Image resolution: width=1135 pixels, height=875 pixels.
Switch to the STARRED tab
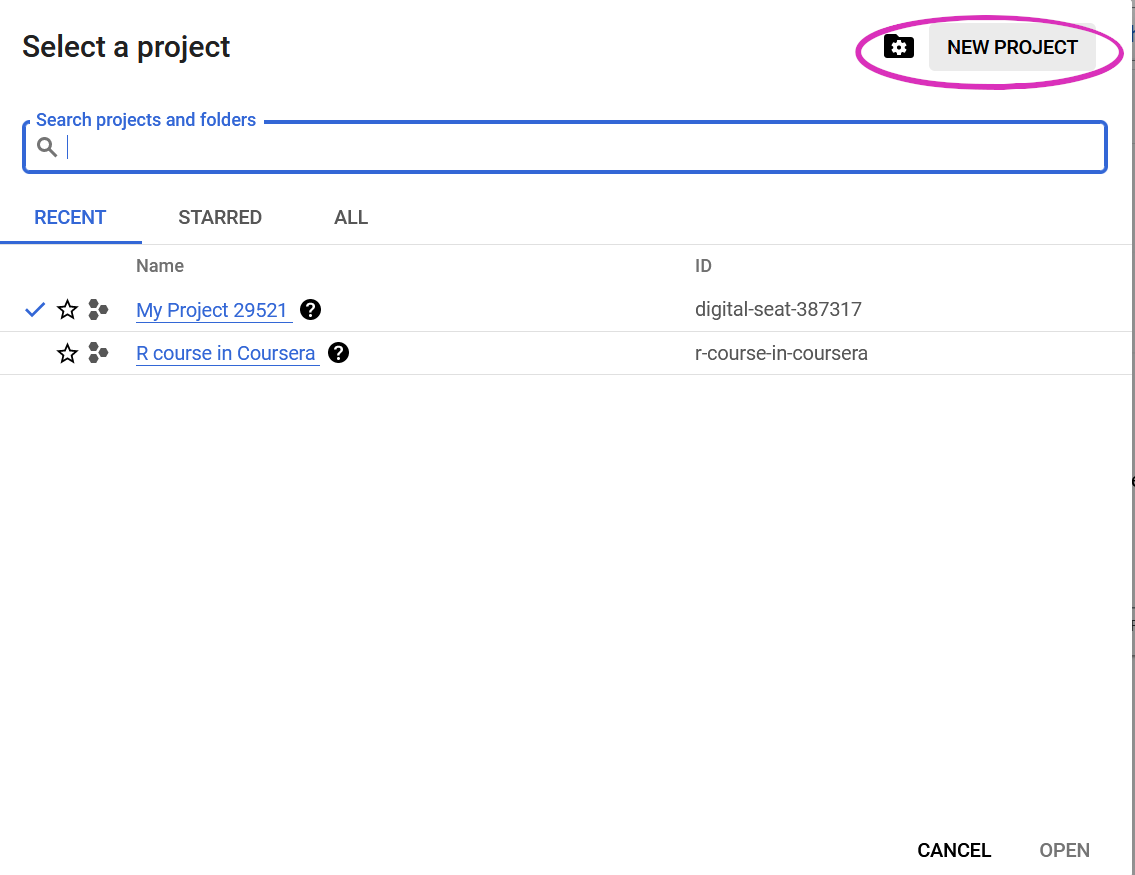[x=220, y=217]
